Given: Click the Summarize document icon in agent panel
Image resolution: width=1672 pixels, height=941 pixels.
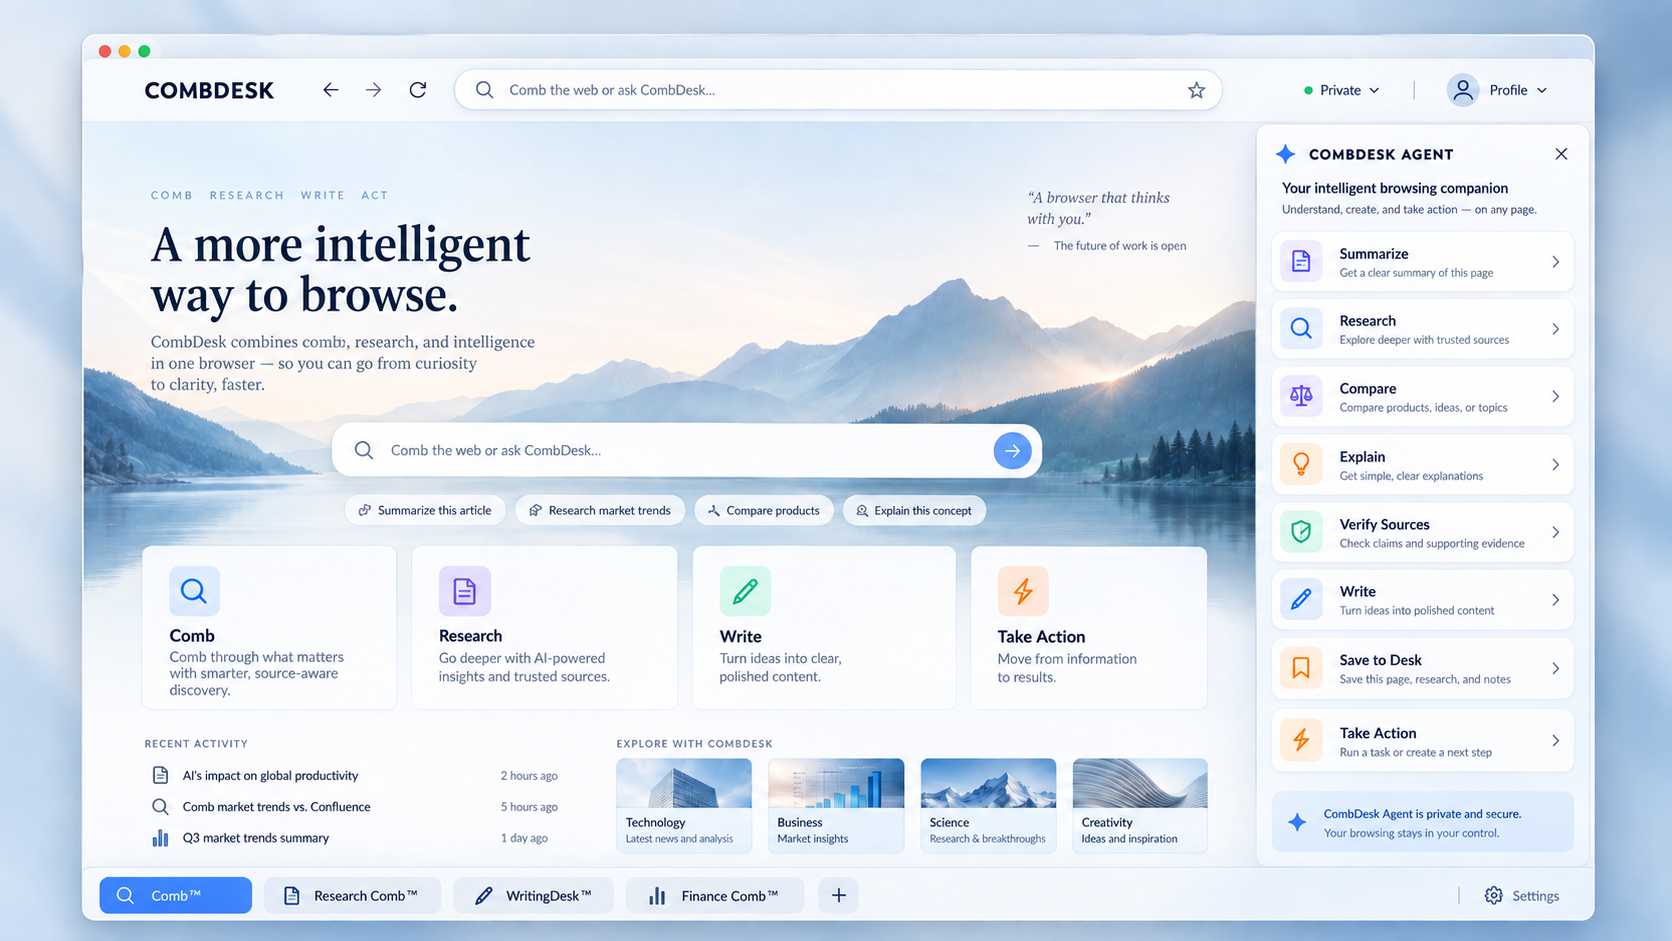Looking at the screenshot, I should coord(1301,262).
